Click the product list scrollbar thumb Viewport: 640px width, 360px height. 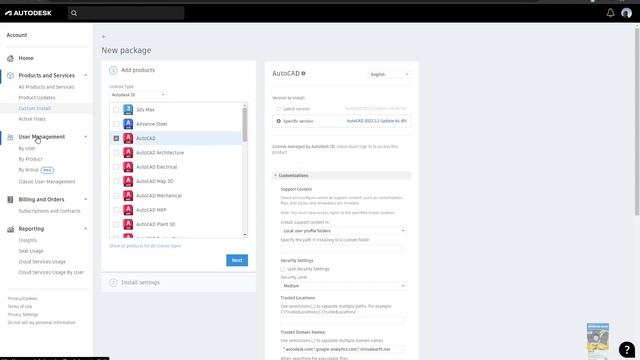(x=245, y=124)
